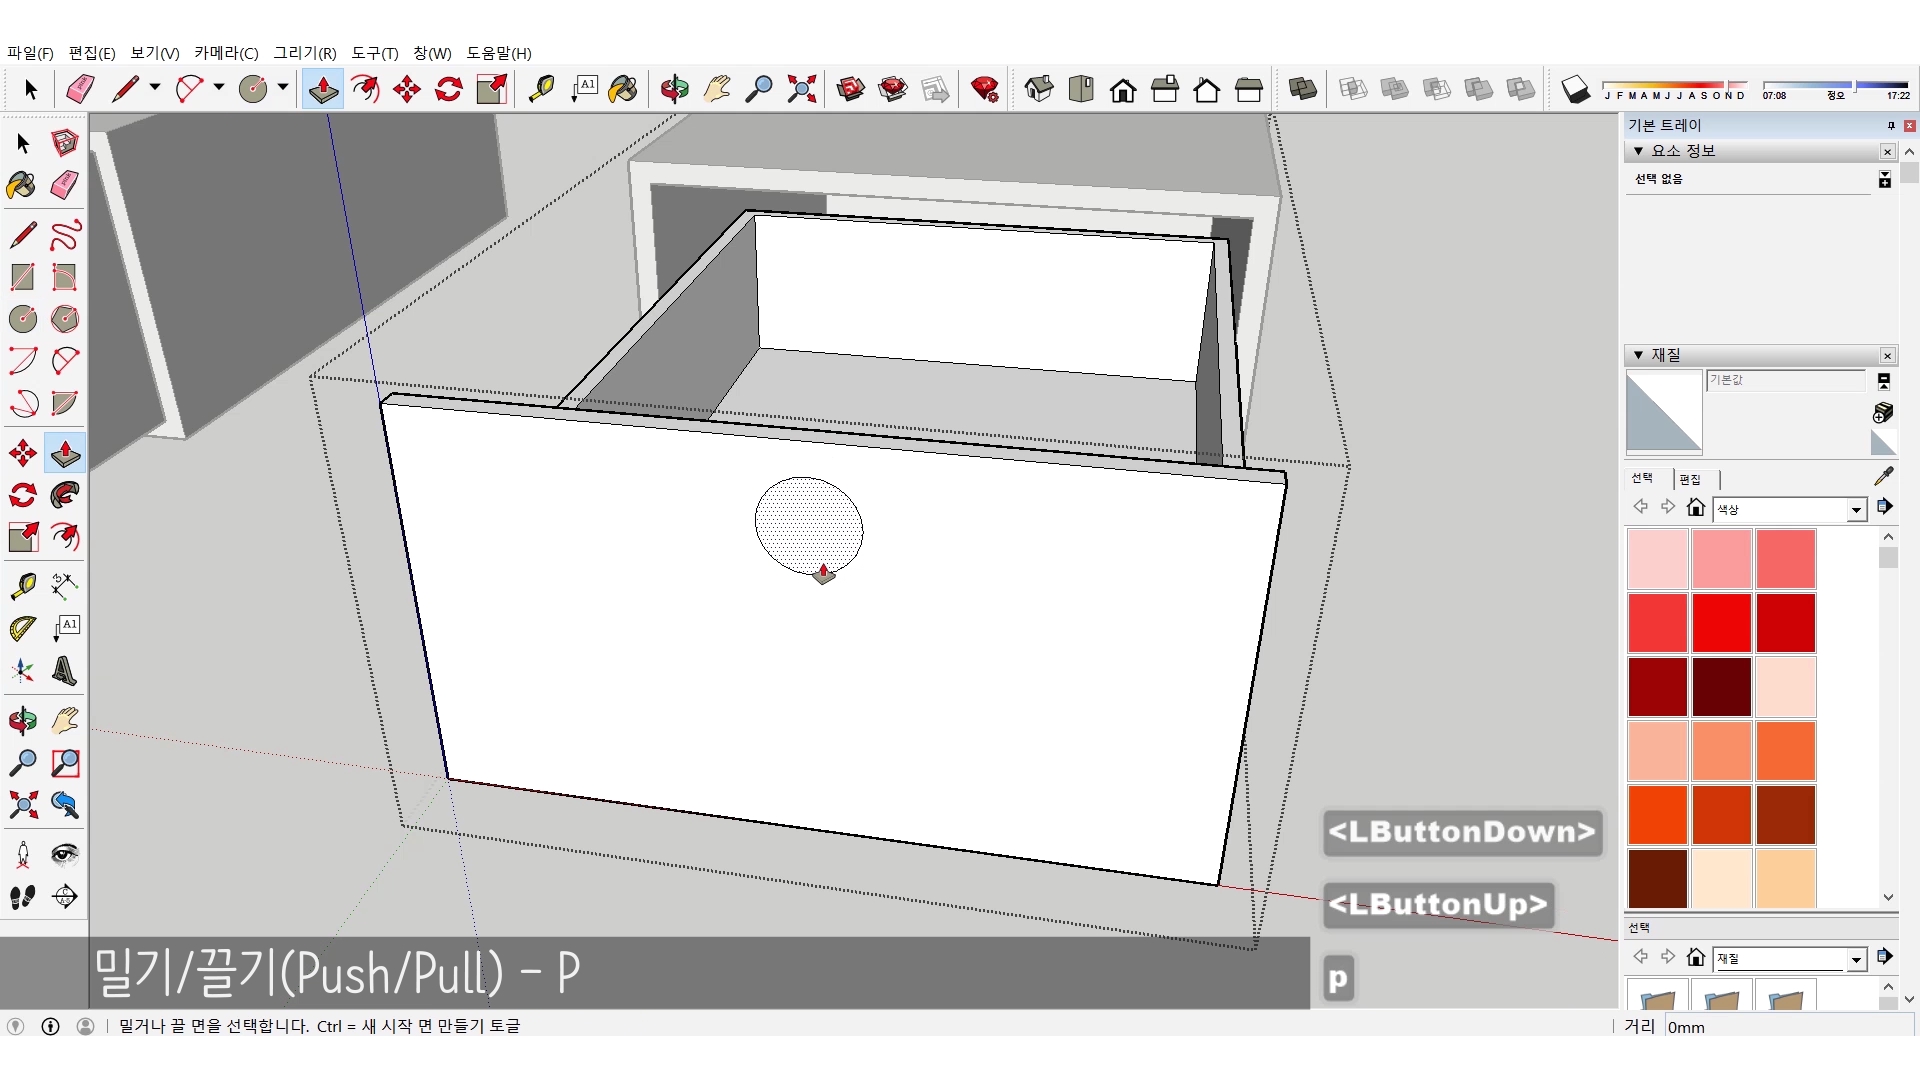Toggle the default tray auto-hide pin
Viewport: 1920px width, 1080px height.
pos(1891,126)
